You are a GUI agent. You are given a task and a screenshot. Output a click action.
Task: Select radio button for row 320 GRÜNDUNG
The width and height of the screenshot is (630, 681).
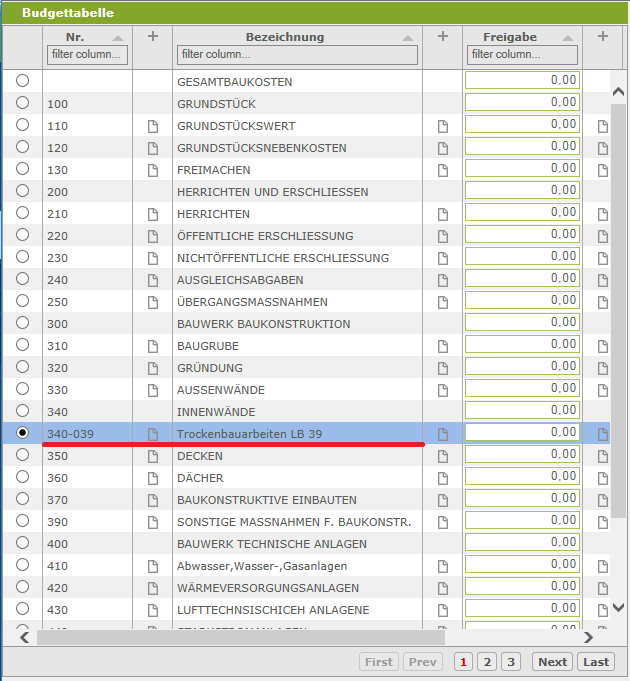(x=22, y=368)
